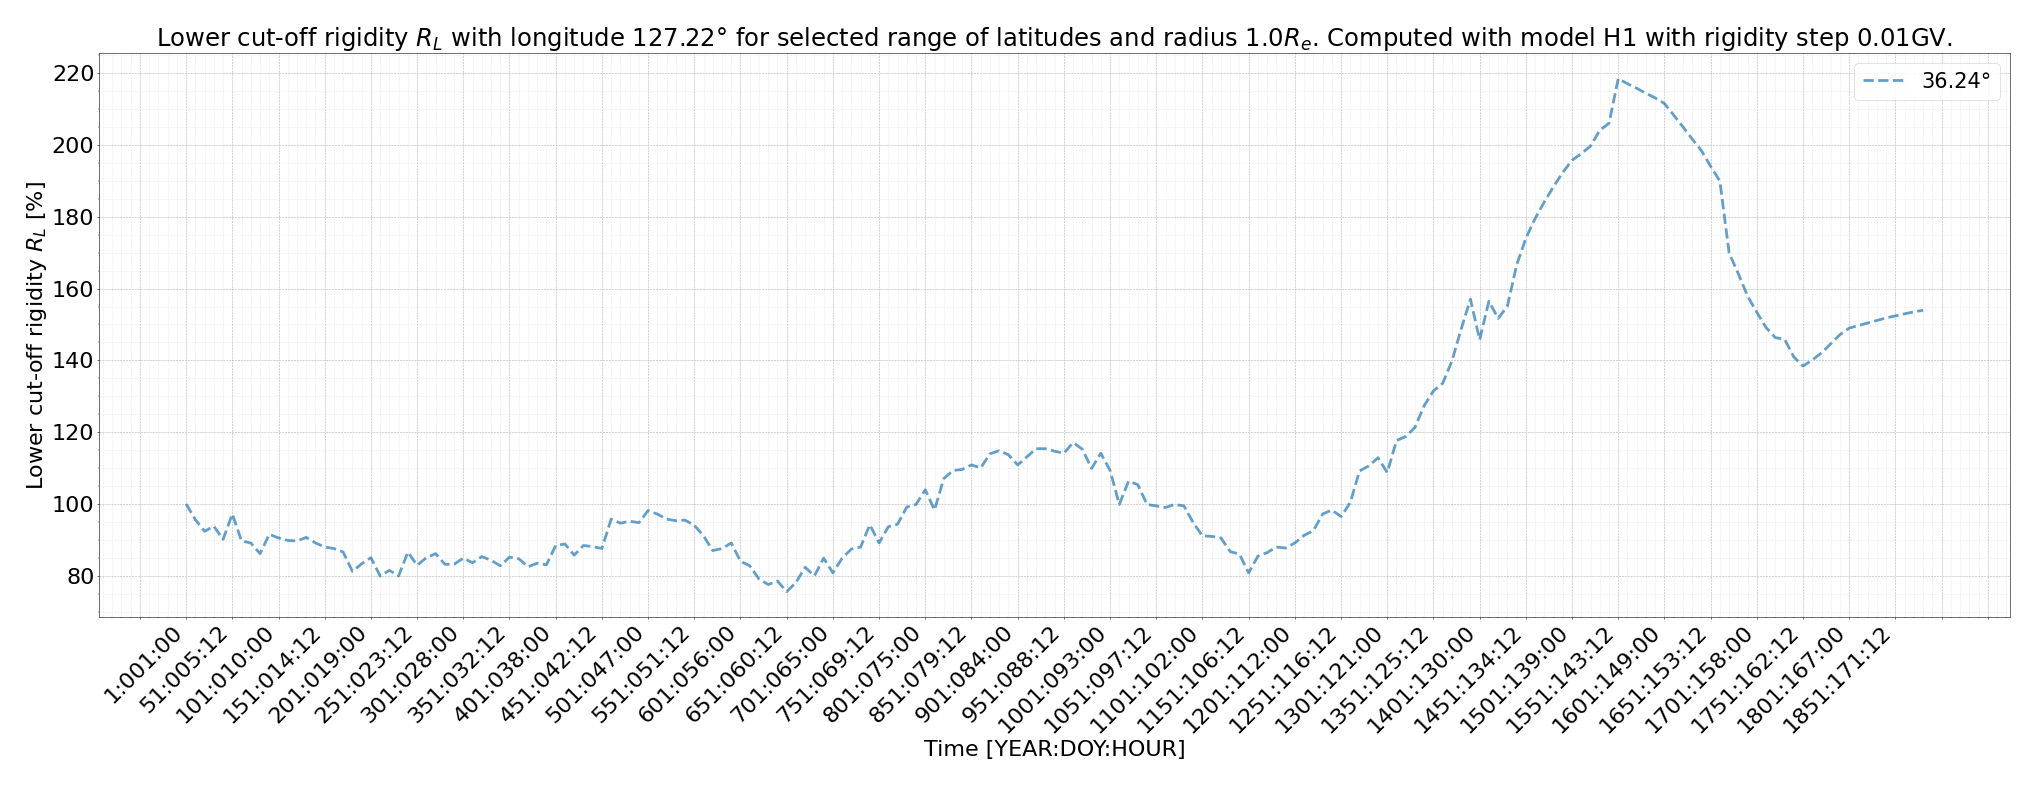Image resolution: width=2035 pixels, height=785 pixels.
Task: Click x-axis tick label 1601:149:00
Action: click(1606, 680)
